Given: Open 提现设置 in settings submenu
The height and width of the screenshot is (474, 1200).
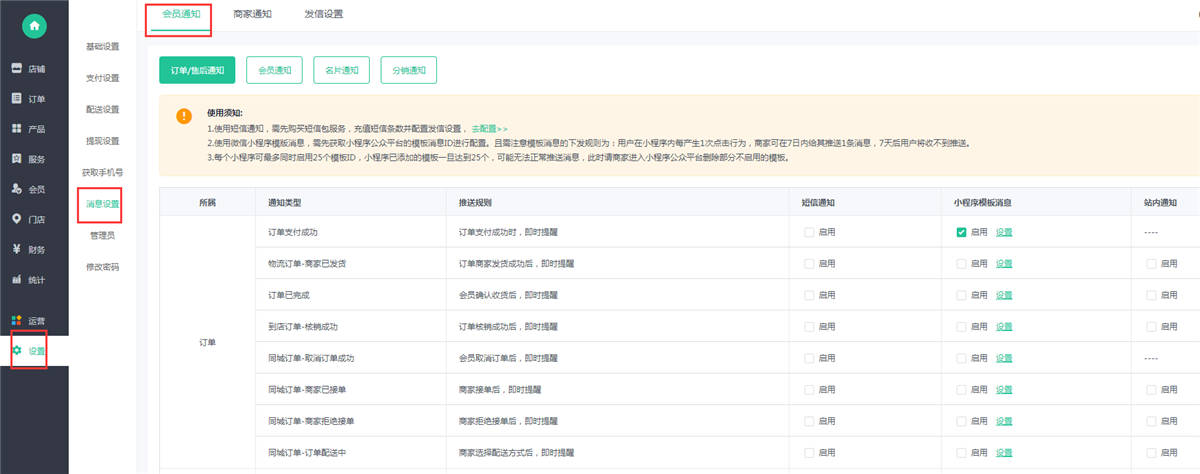Looking at the screenshot, I should pyautogui.click(x=102, y=141).
